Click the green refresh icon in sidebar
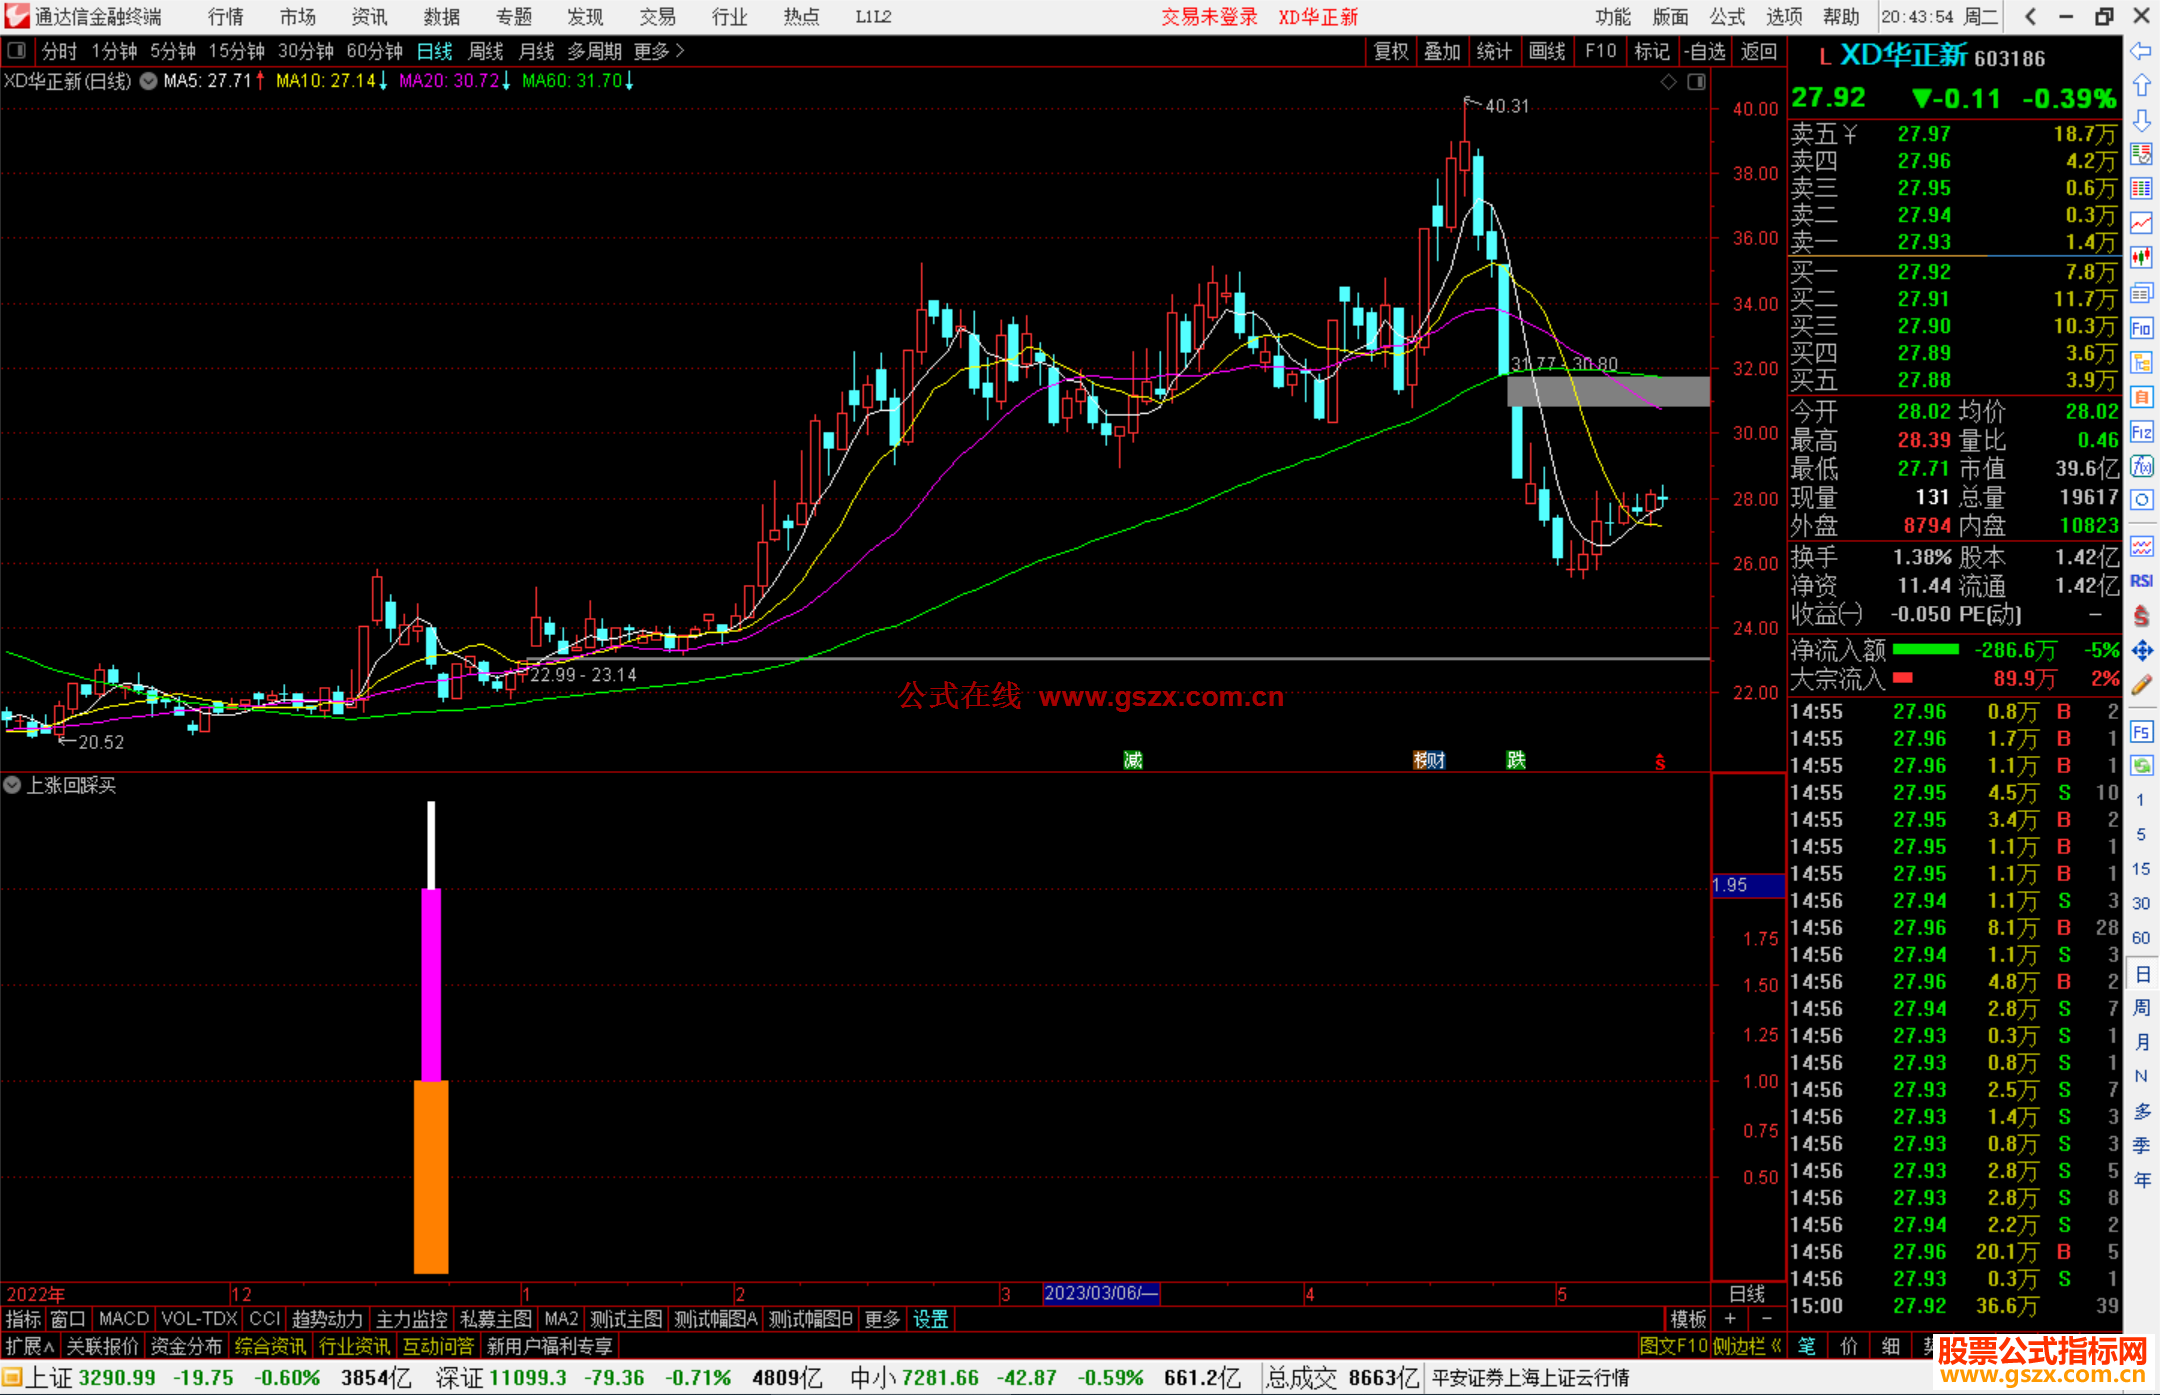 click(x=2141, y=766)
